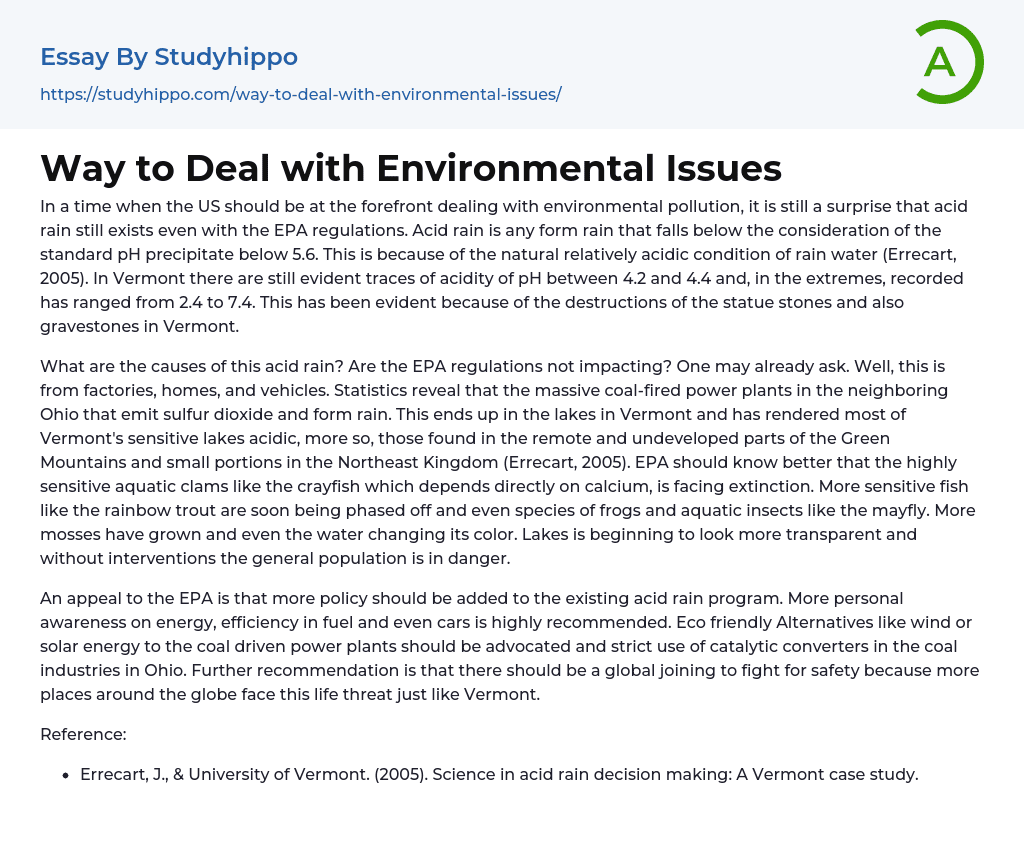The height and width of the screenshot is (843, 1024).
Task: Click the bullet point before the reference entry
Action: click(x=65, y=775)
